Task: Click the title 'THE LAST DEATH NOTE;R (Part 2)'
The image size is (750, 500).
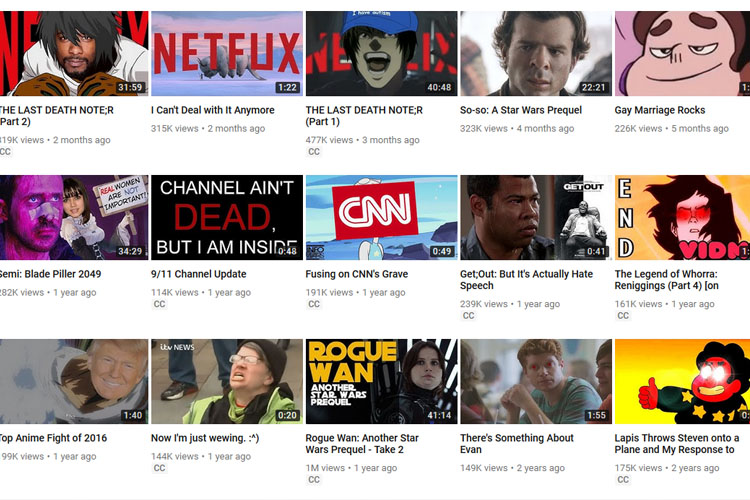Action: 56,116
